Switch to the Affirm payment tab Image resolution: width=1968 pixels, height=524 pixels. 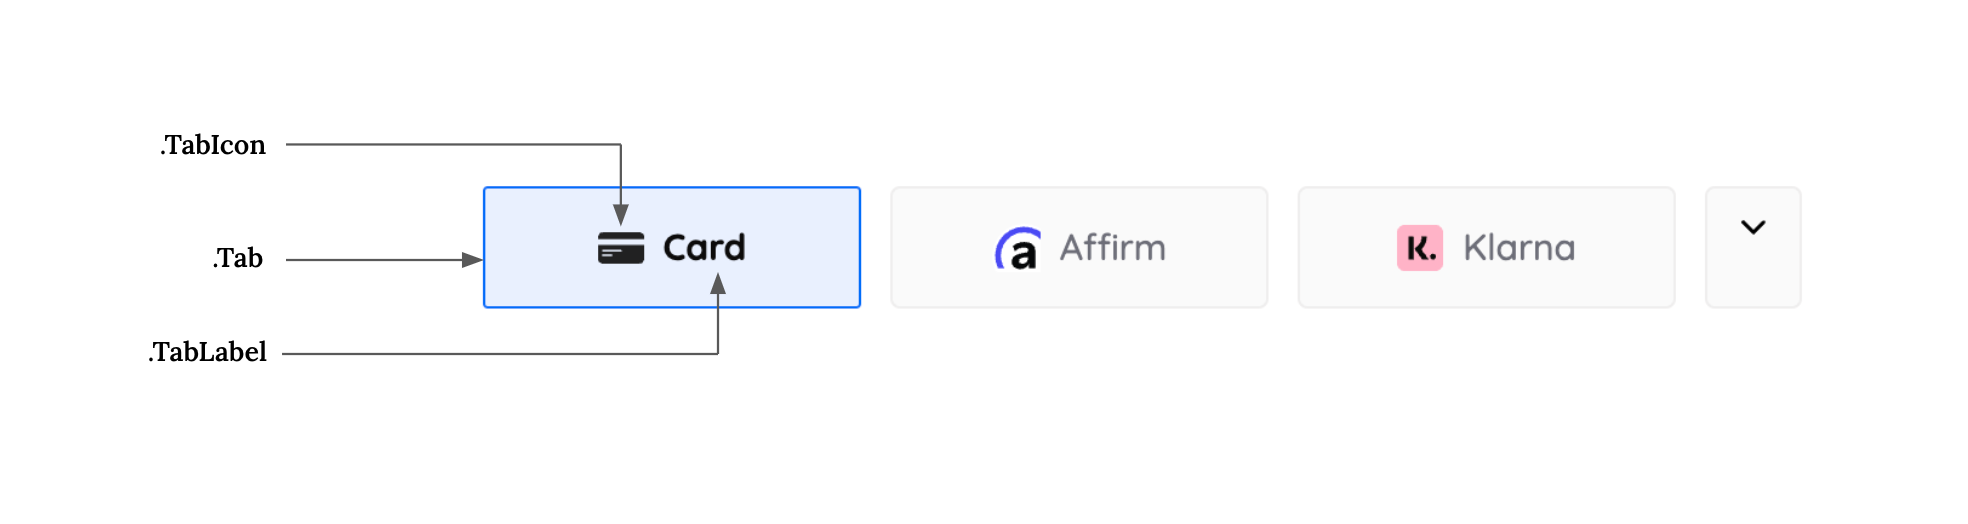1079,247
